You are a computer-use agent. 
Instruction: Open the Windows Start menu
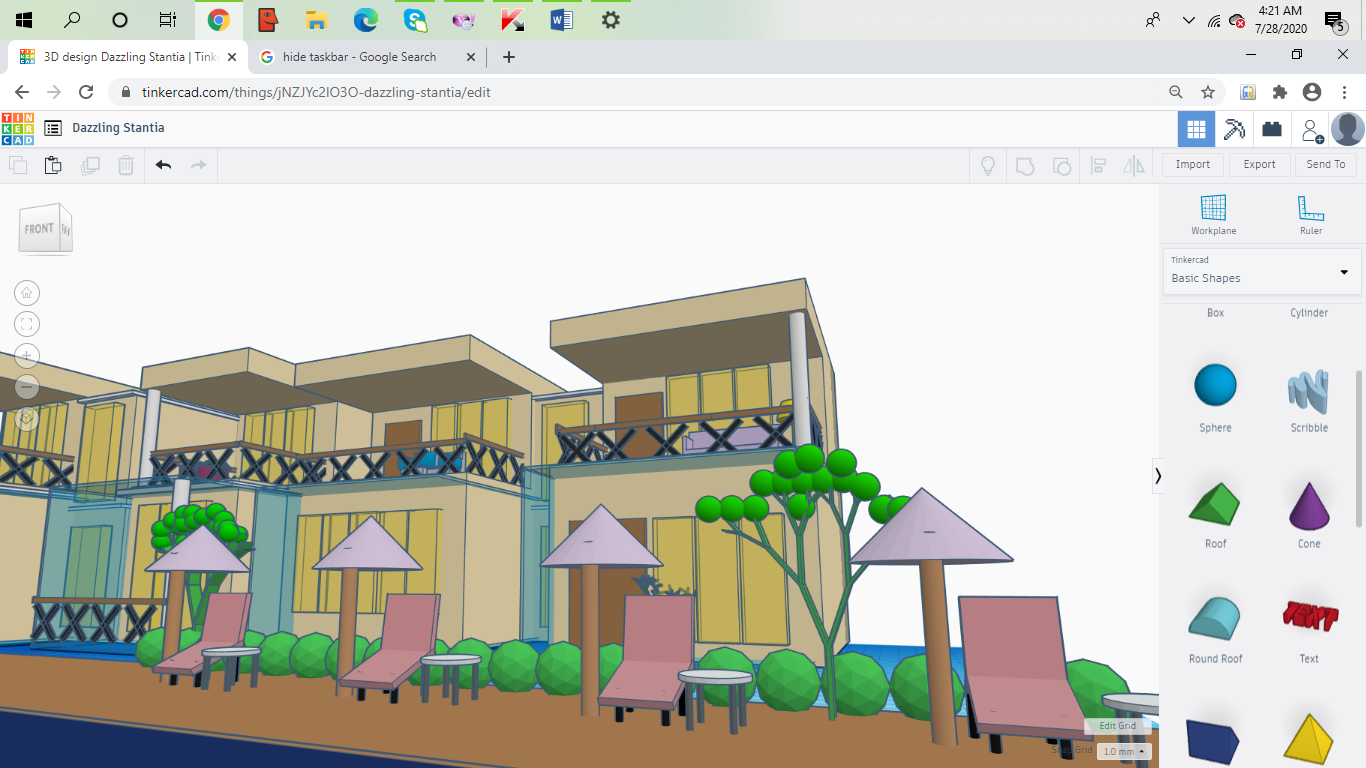coord(24,20)
